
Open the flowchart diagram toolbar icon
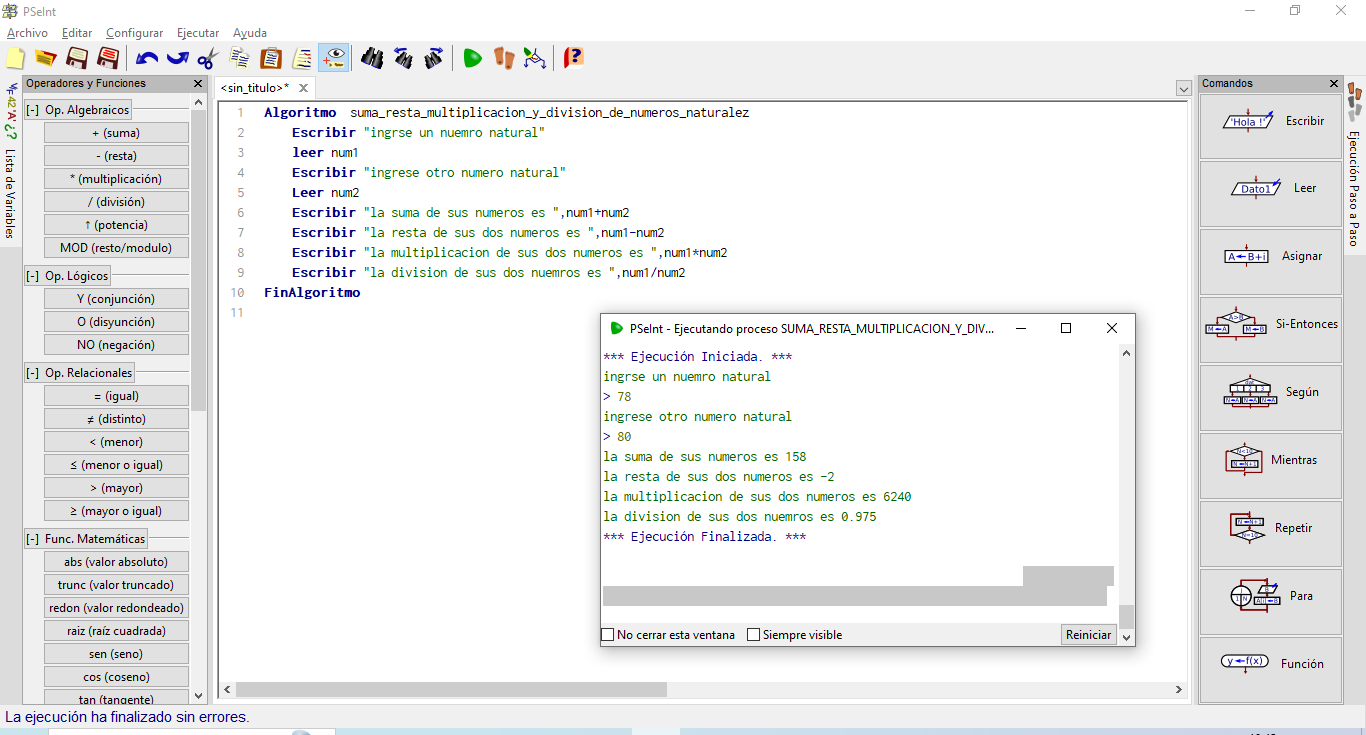point(535,58)
